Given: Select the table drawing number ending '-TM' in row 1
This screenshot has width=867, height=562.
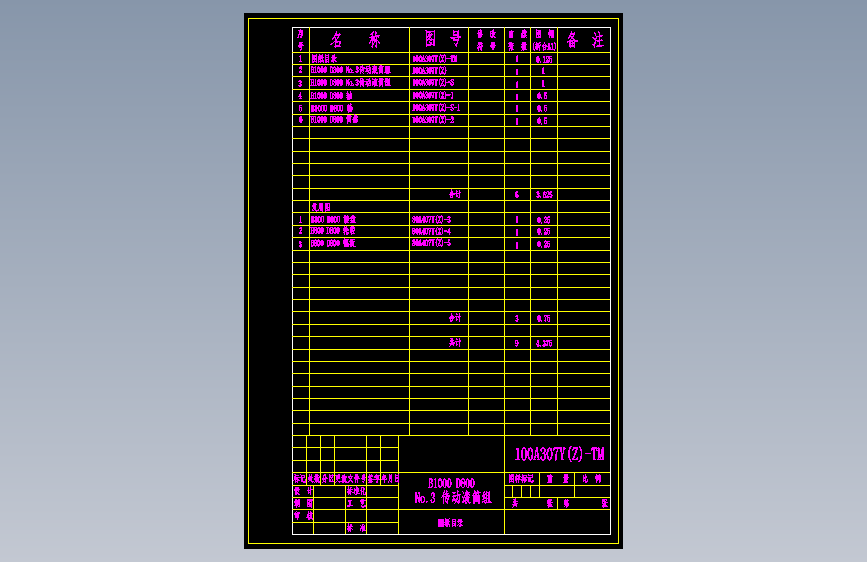Looking at the screenshot, I should click(x=435, y=59).
